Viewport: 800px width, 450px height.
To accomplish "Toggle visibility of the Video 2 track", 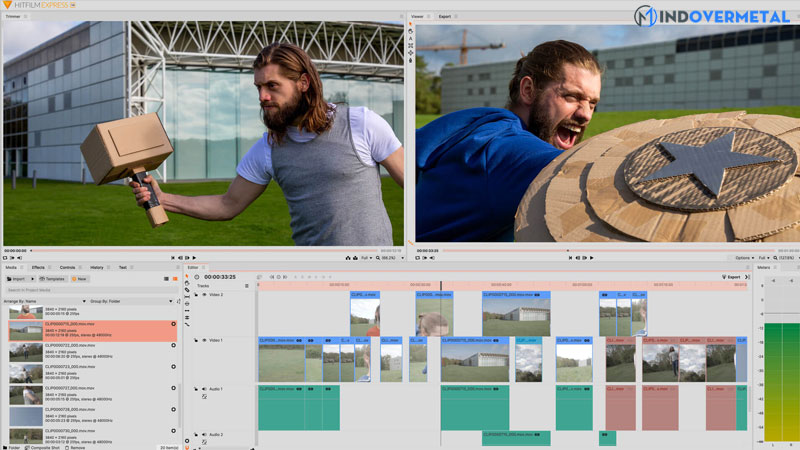I will click(204, 295).
